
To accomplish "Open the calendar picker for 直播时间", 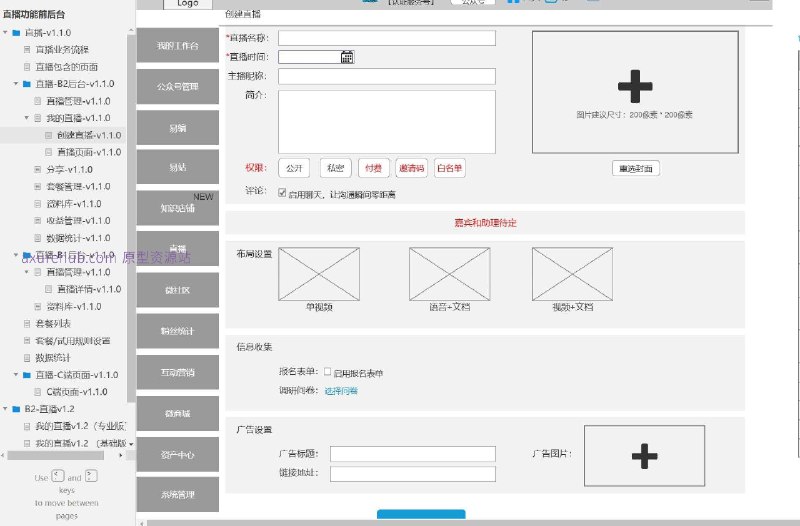I will coord(347,57).
